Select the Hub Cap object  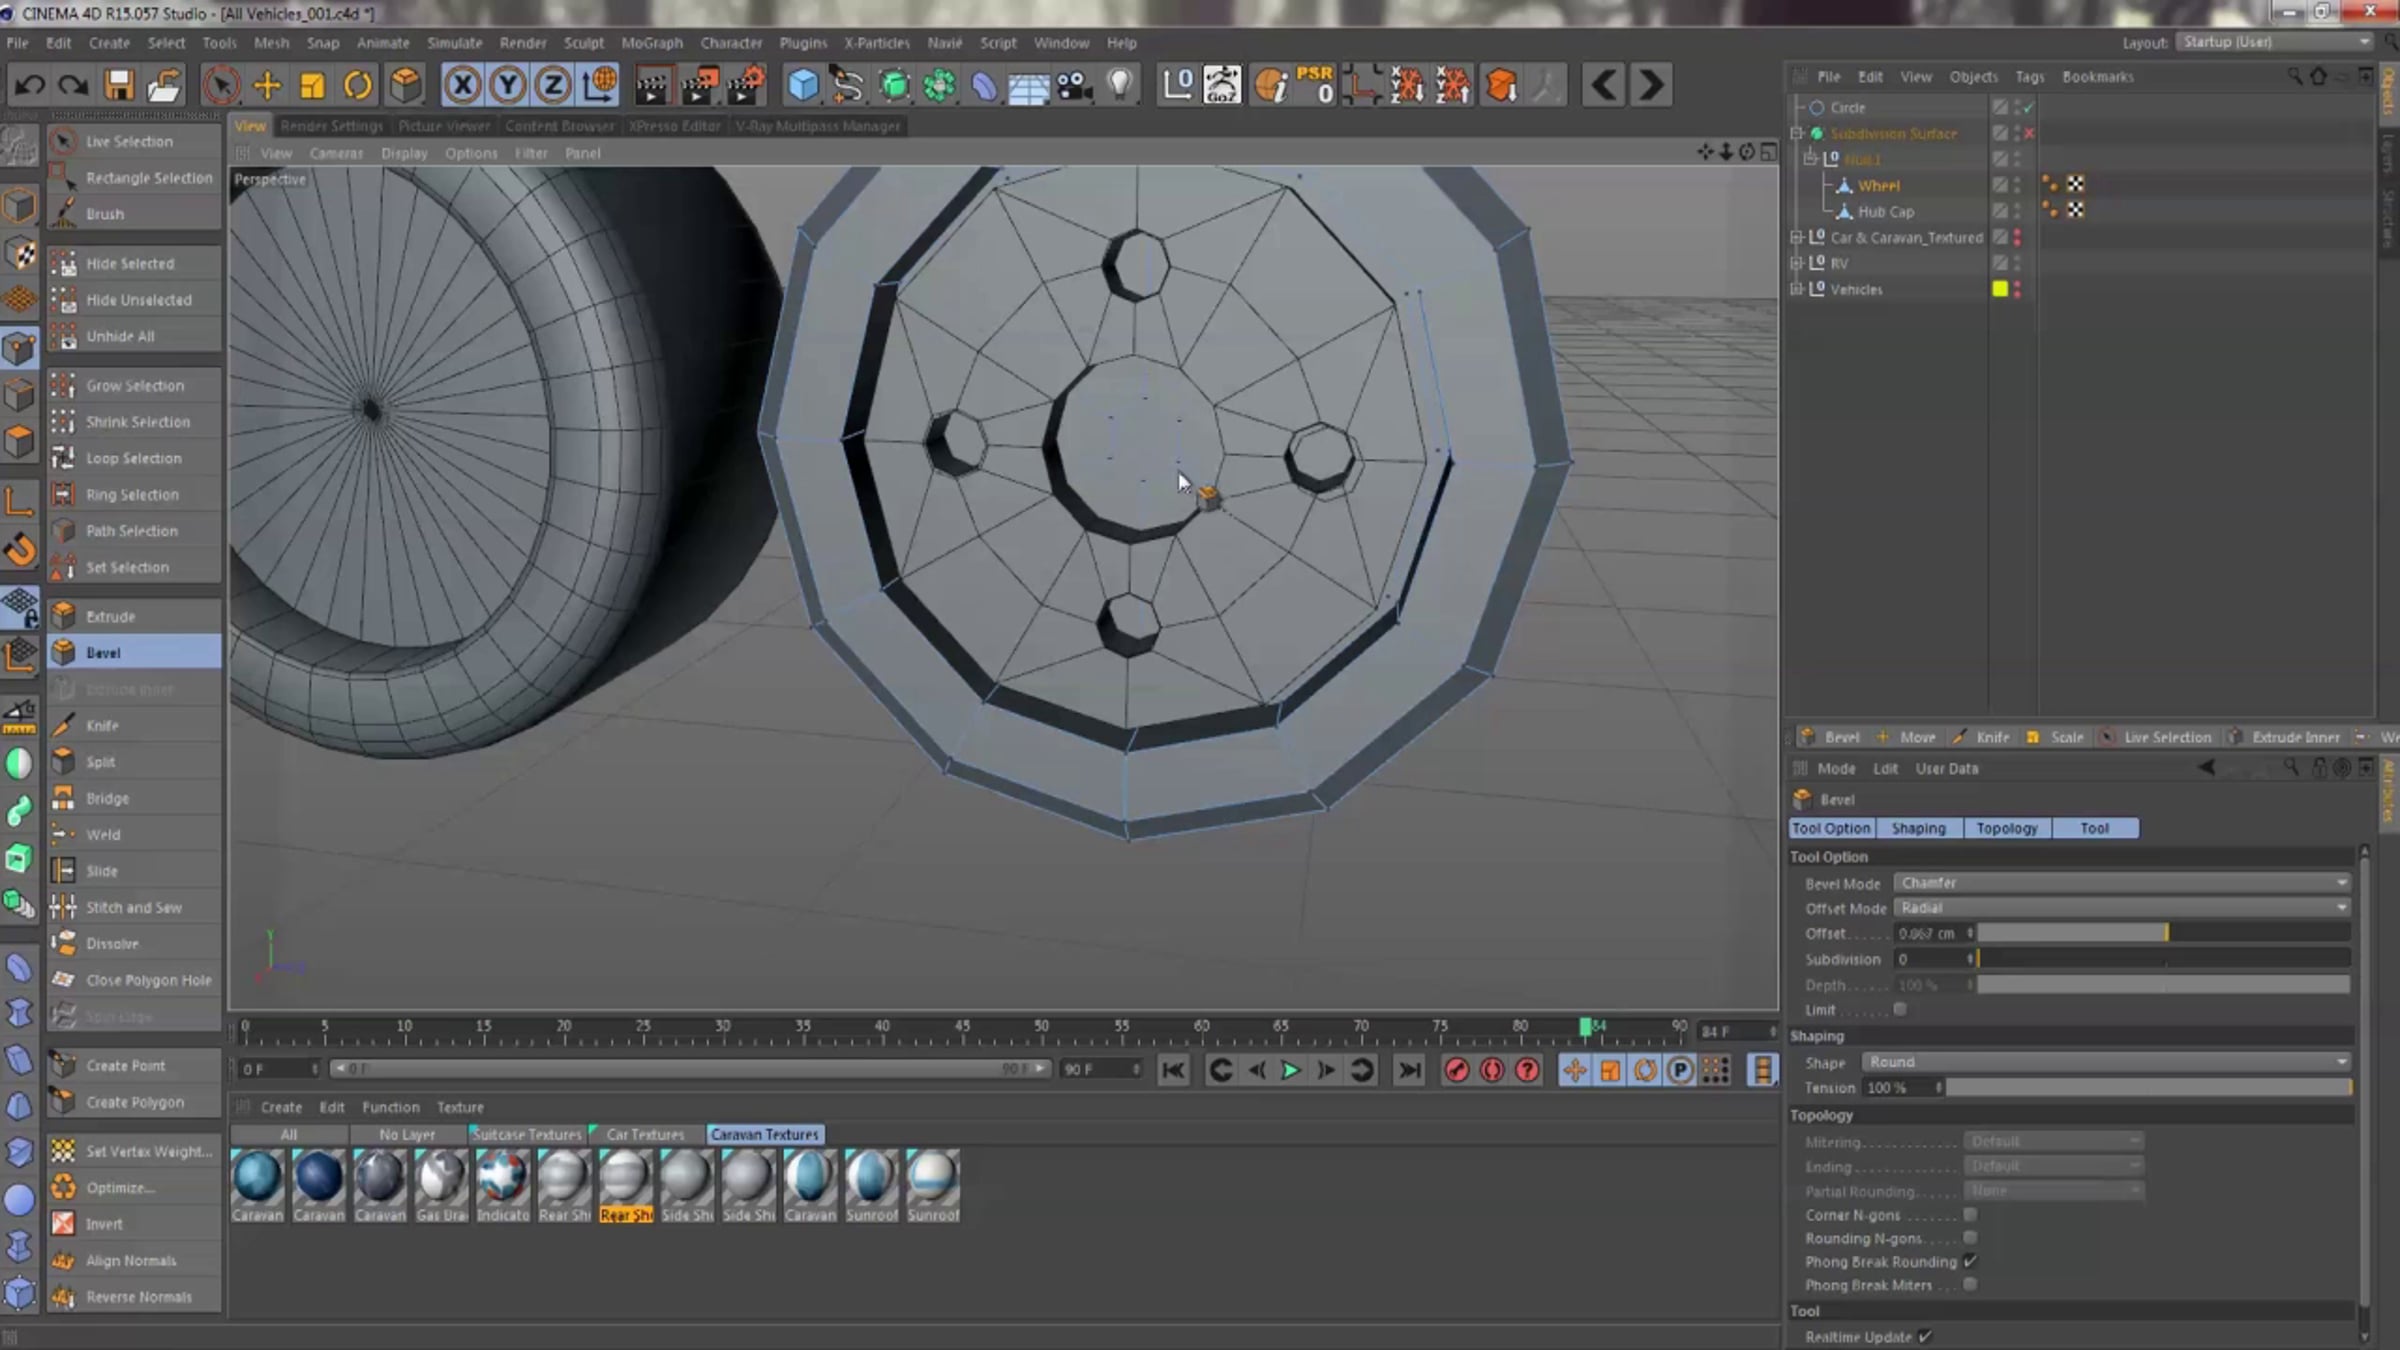(x=1885, y=211)
